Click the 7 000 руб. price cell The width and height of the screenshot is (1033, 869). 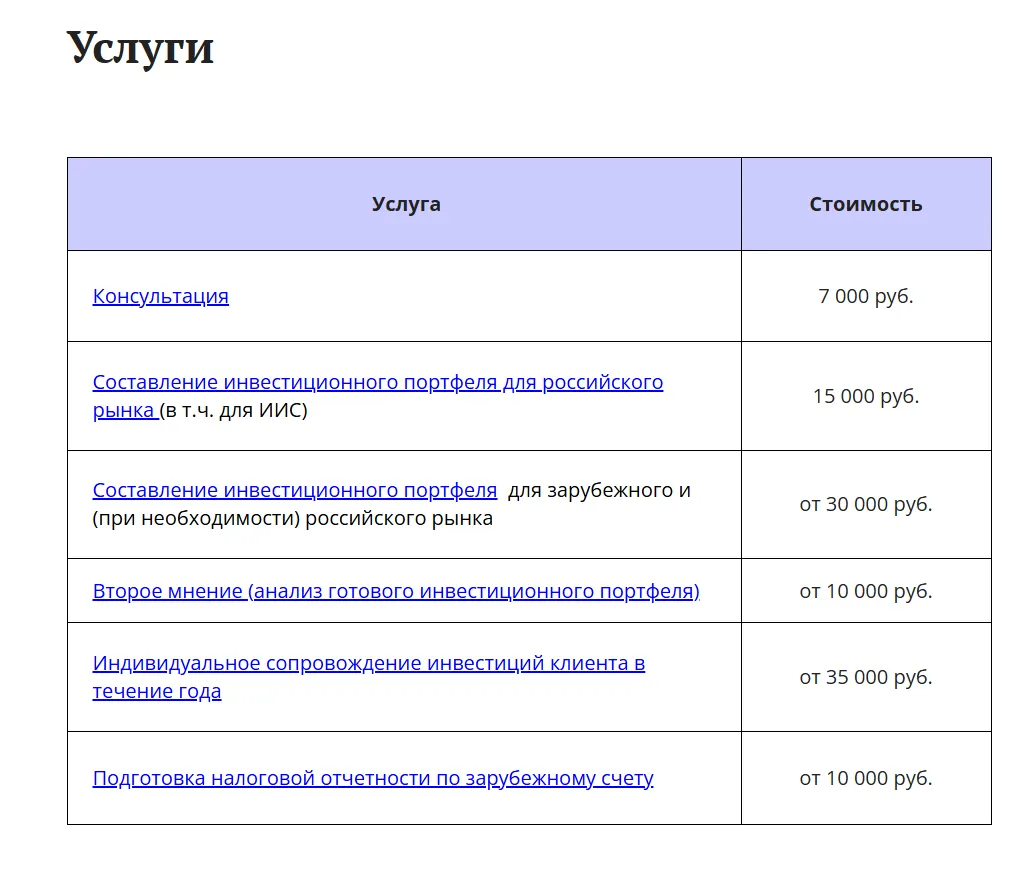click(x=866, y=296)
